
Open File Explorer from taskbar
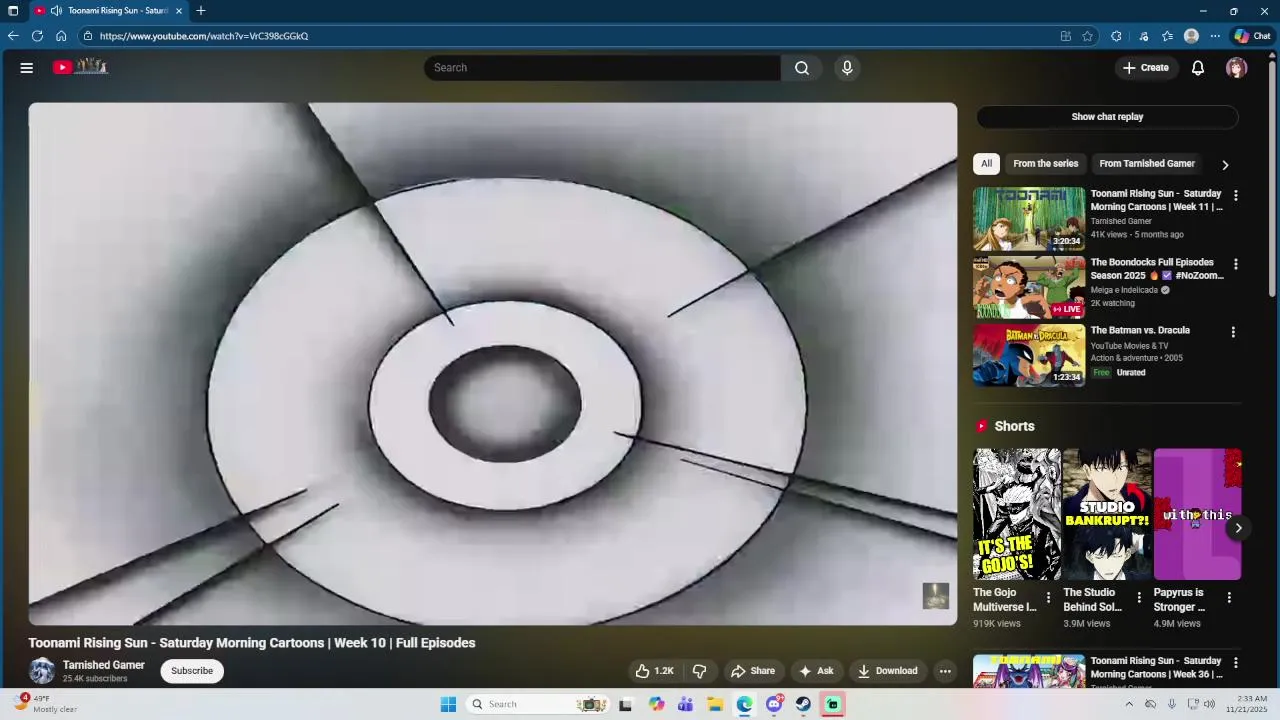(x=715, y=704)
